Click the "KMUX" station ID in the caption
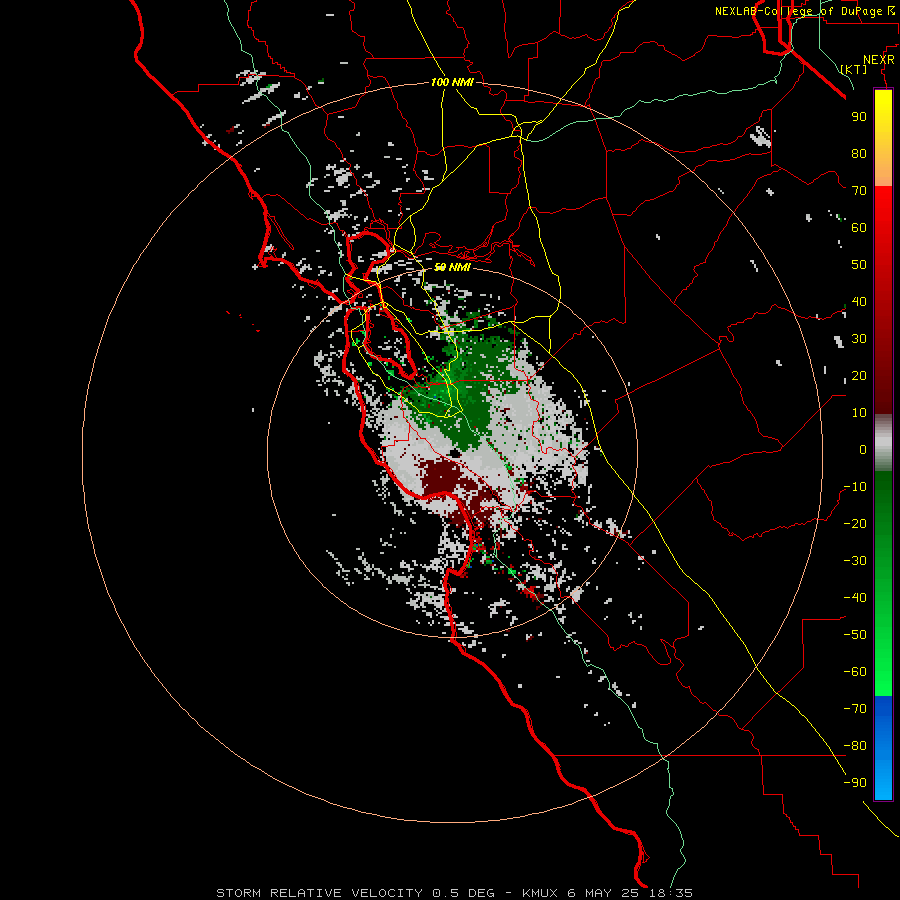This screenshot has height=900, width=900. pyautogui.click(x=541, y=893)
